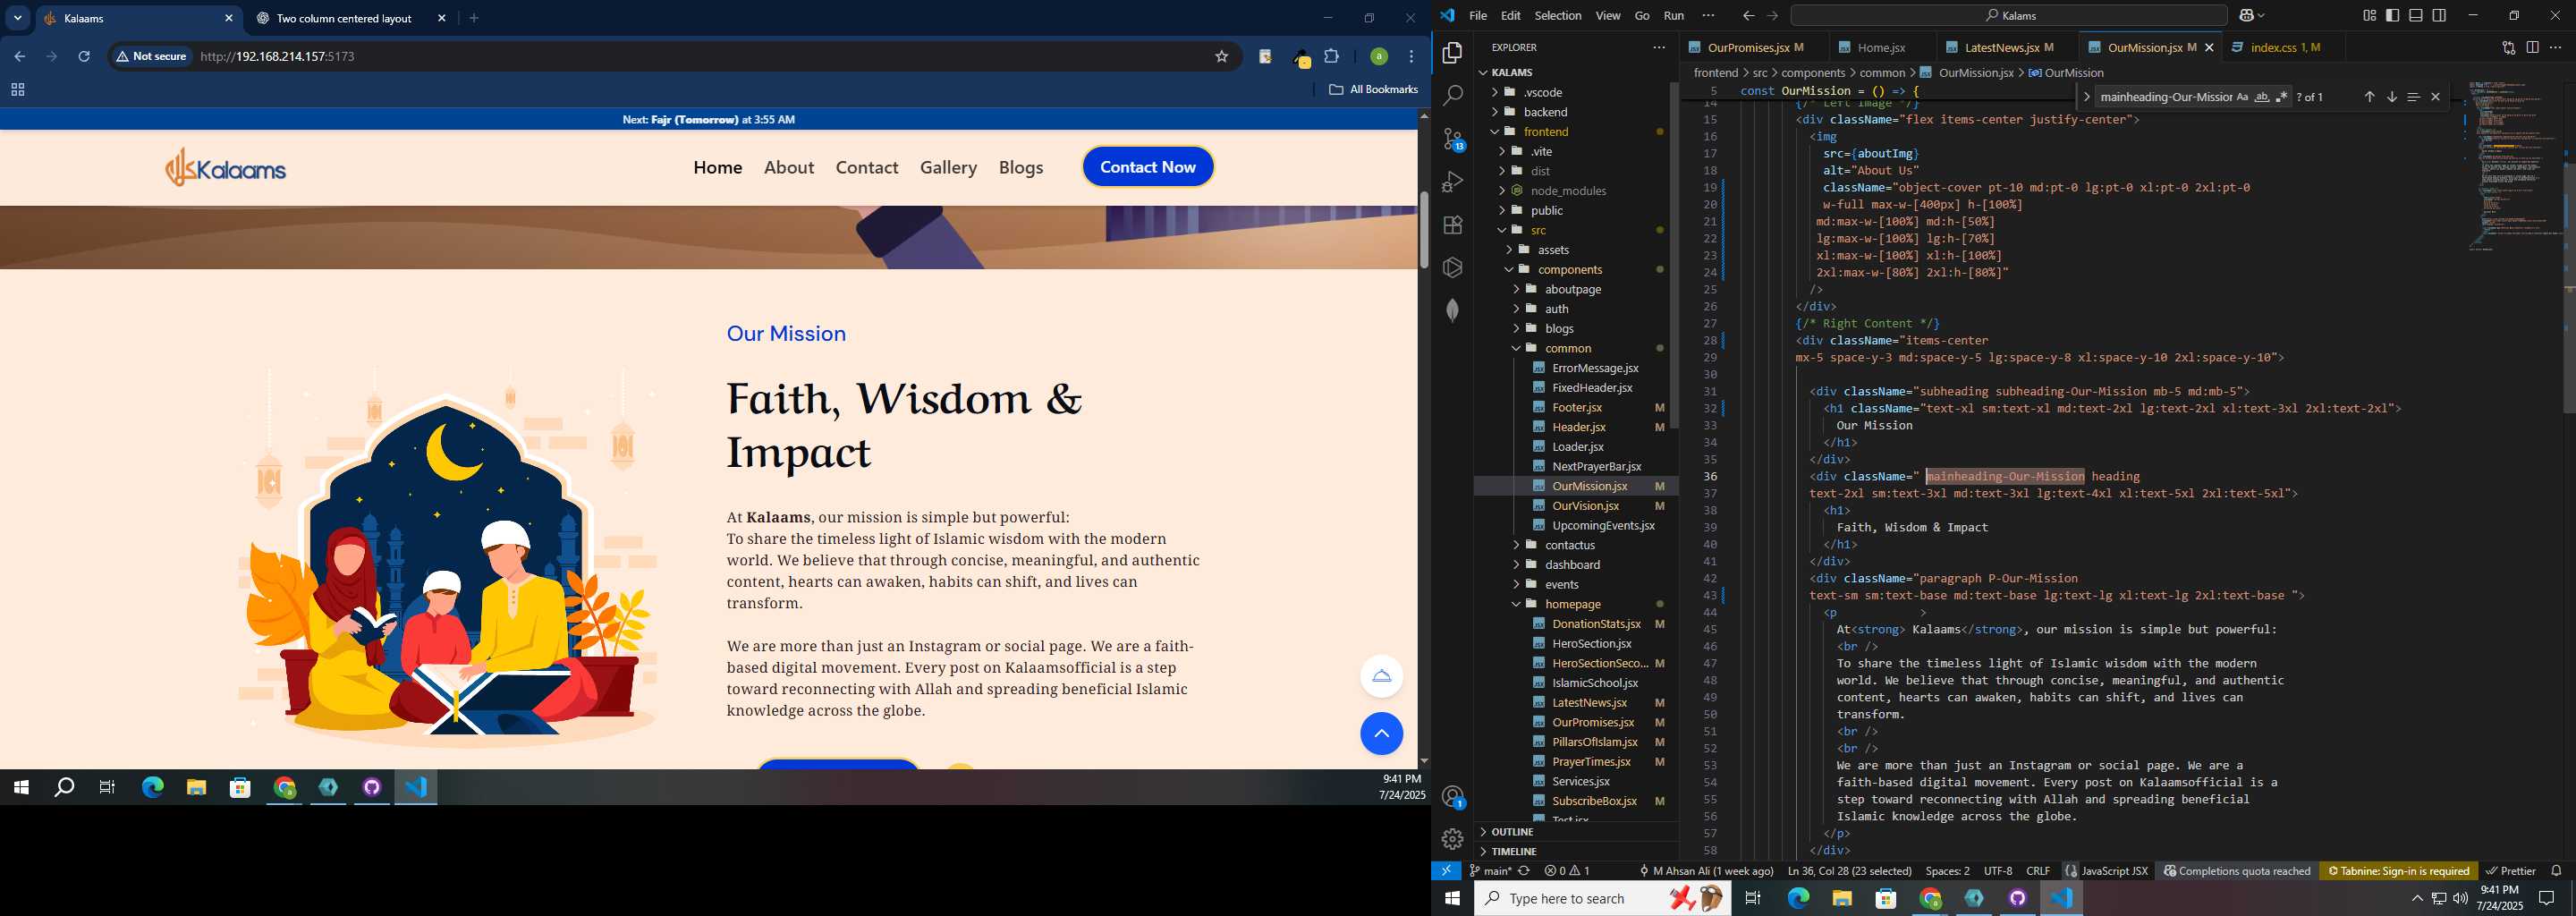Toggle Match Whole Word in find widget
This screenshot has height=916, width=2576.
coord(2262,97)
